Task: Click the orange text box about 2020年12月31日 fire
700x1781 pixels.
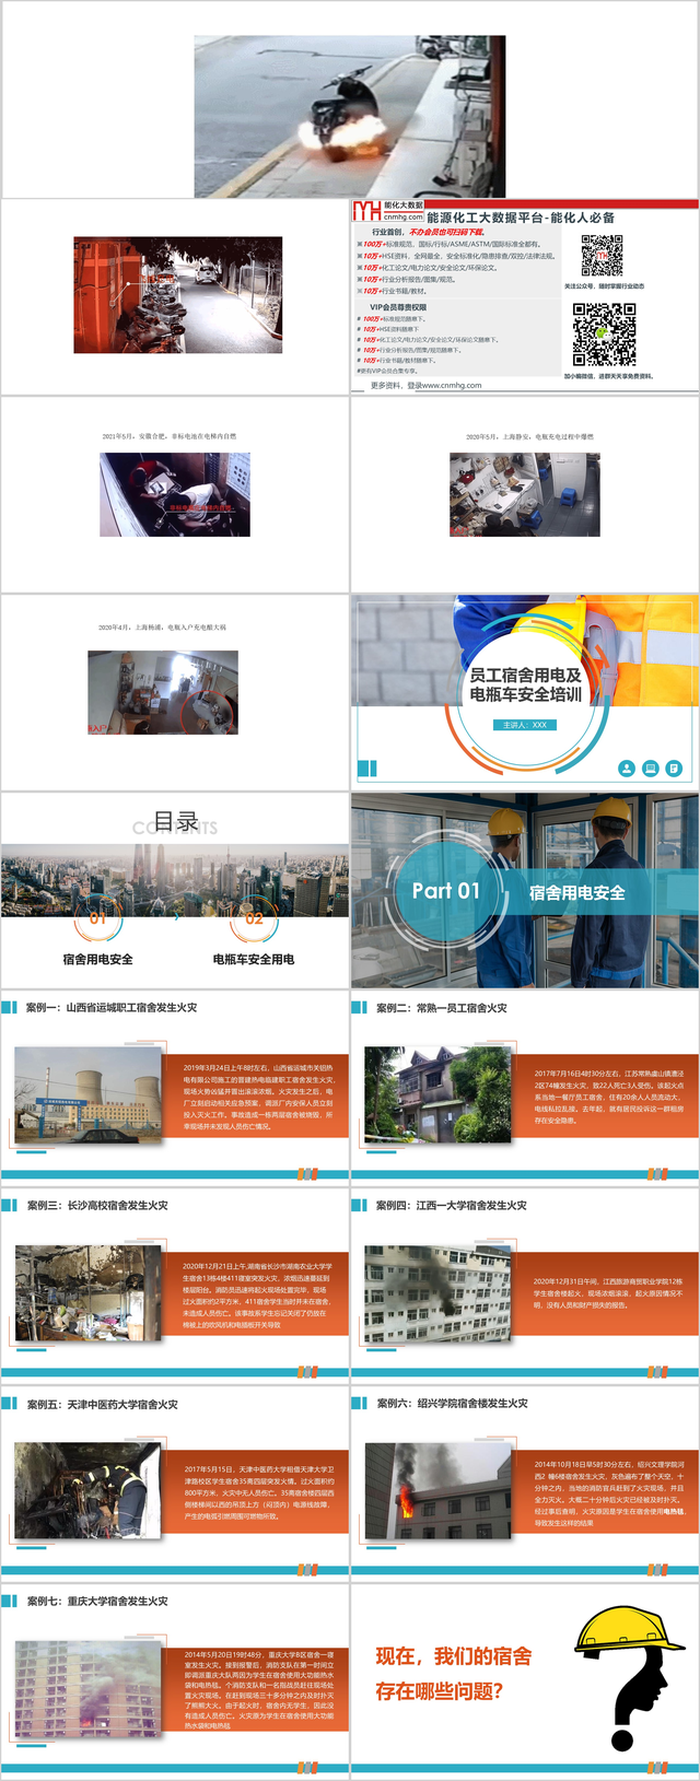Action: point(605,1294)
